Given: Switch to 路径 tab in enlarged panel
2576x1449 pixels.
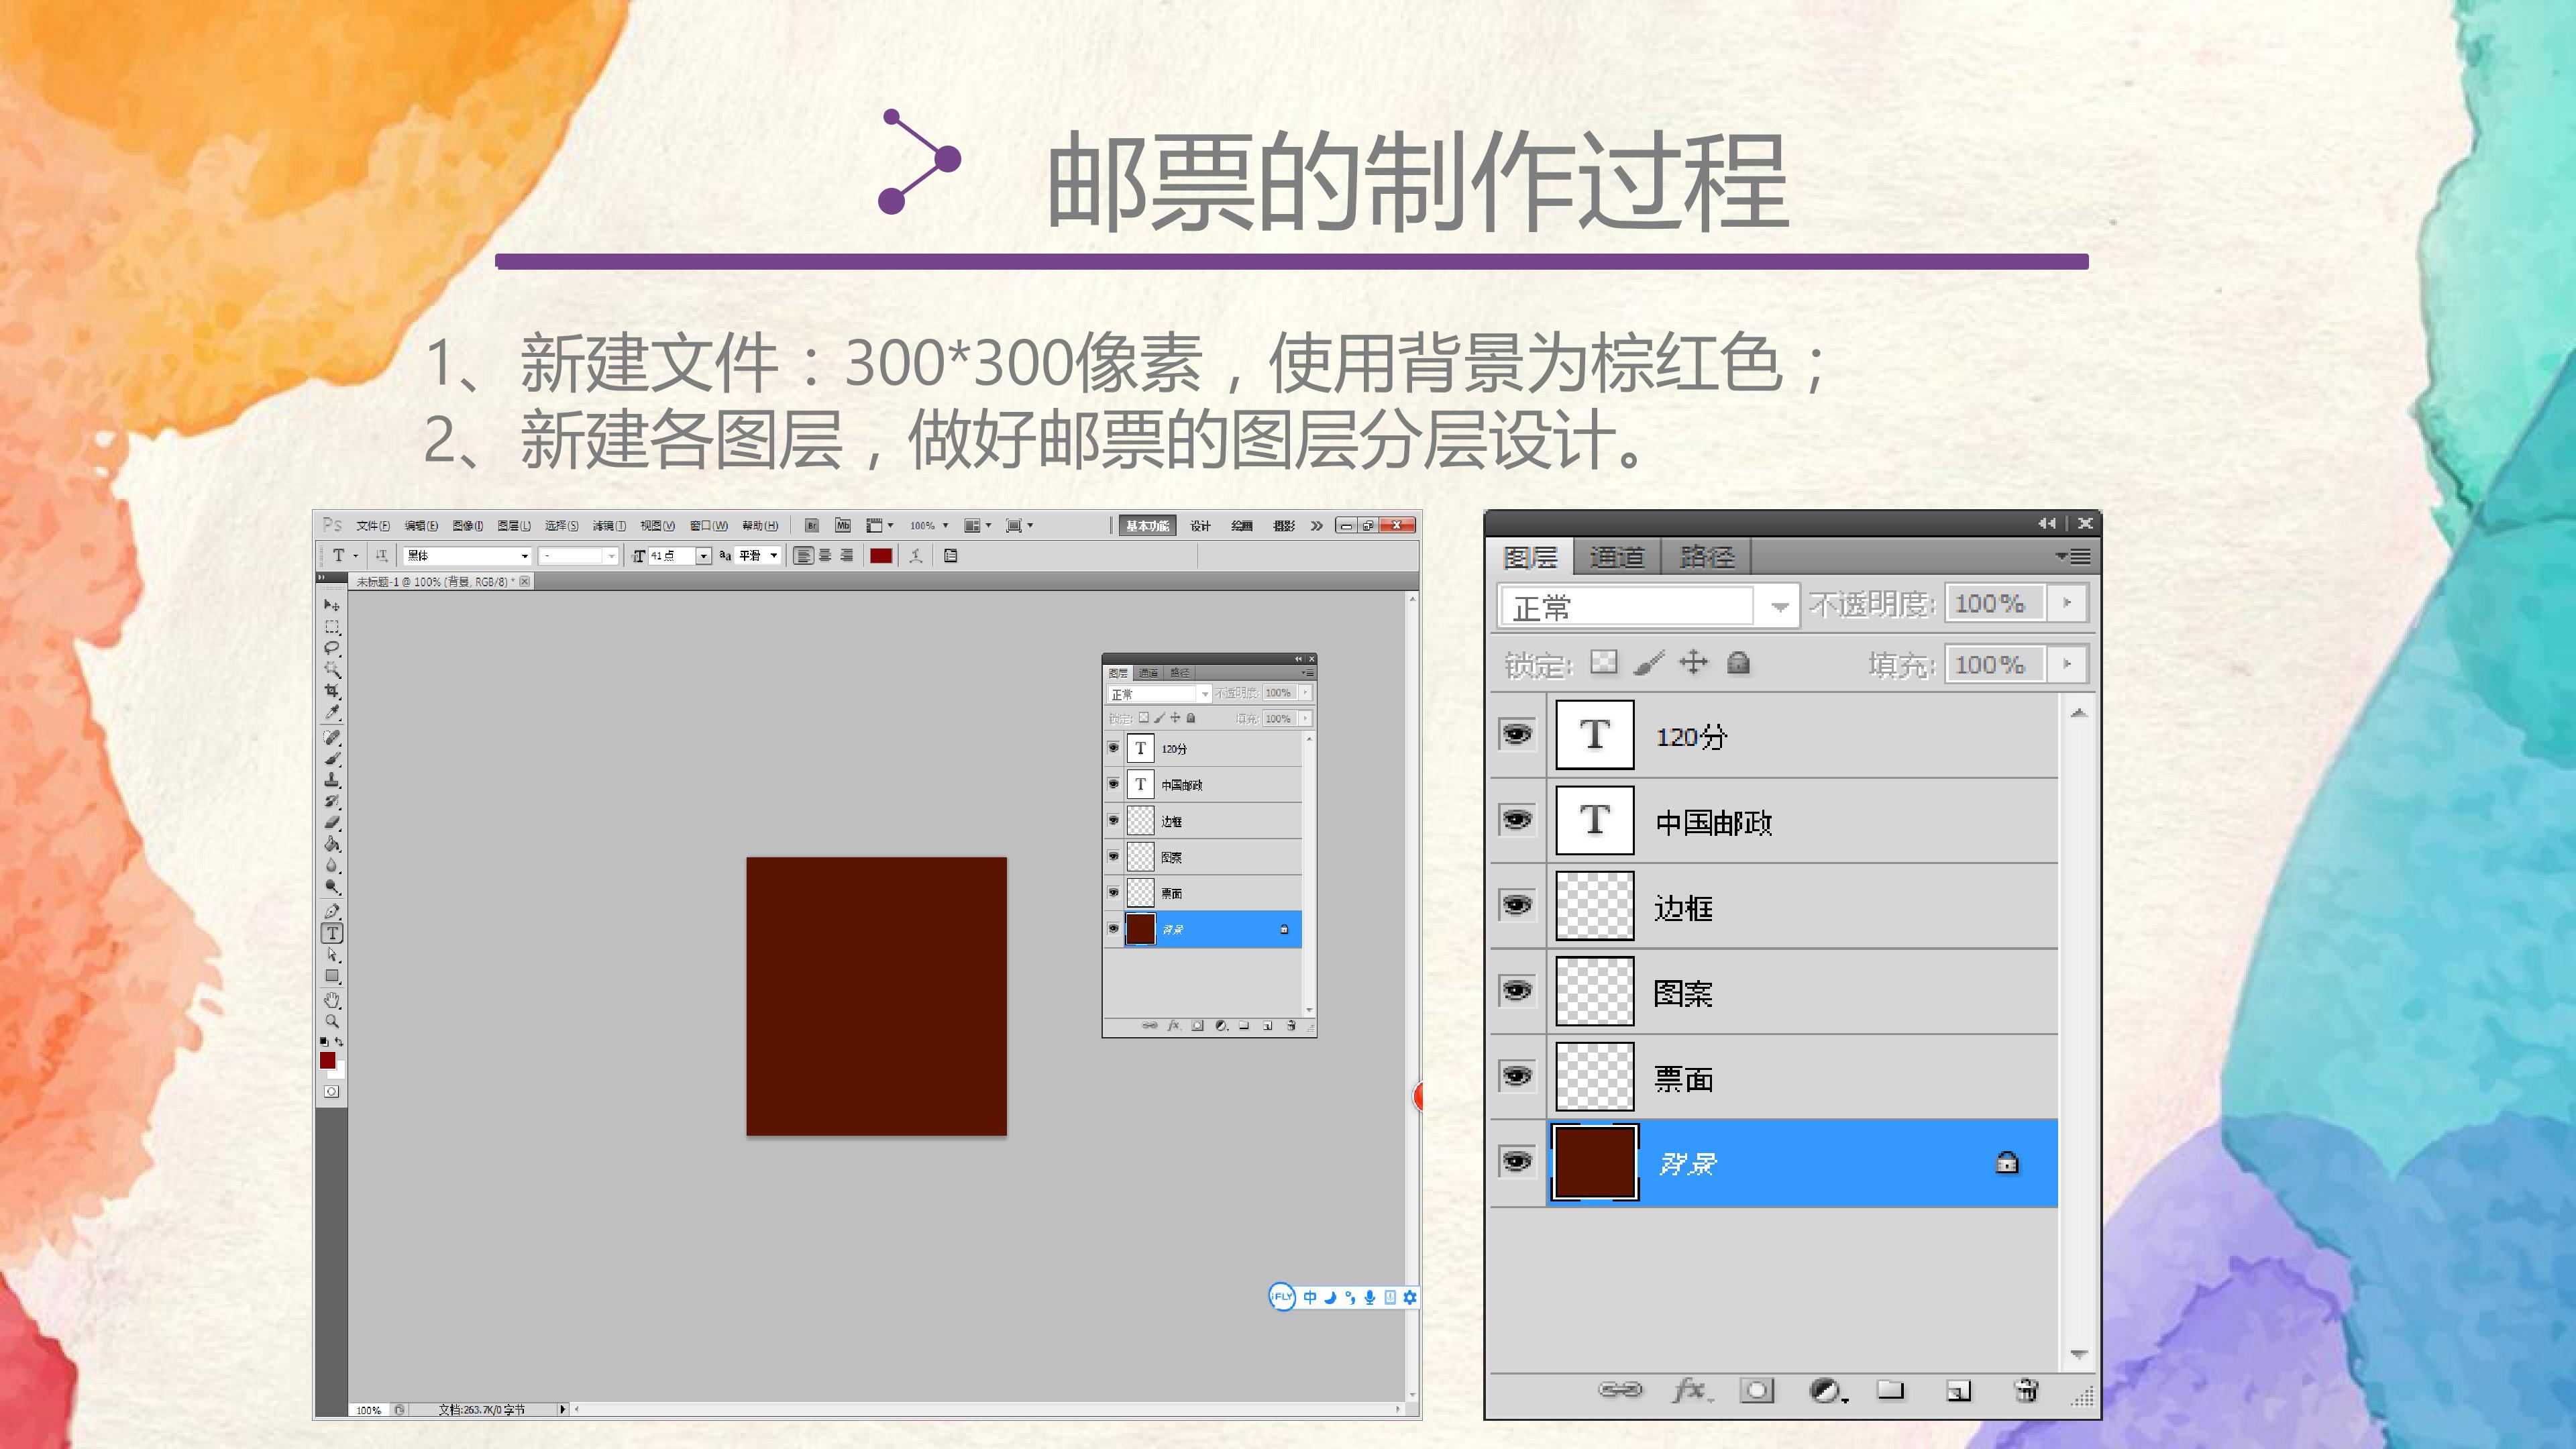Looking at the screenshot, I should 1707,557.
